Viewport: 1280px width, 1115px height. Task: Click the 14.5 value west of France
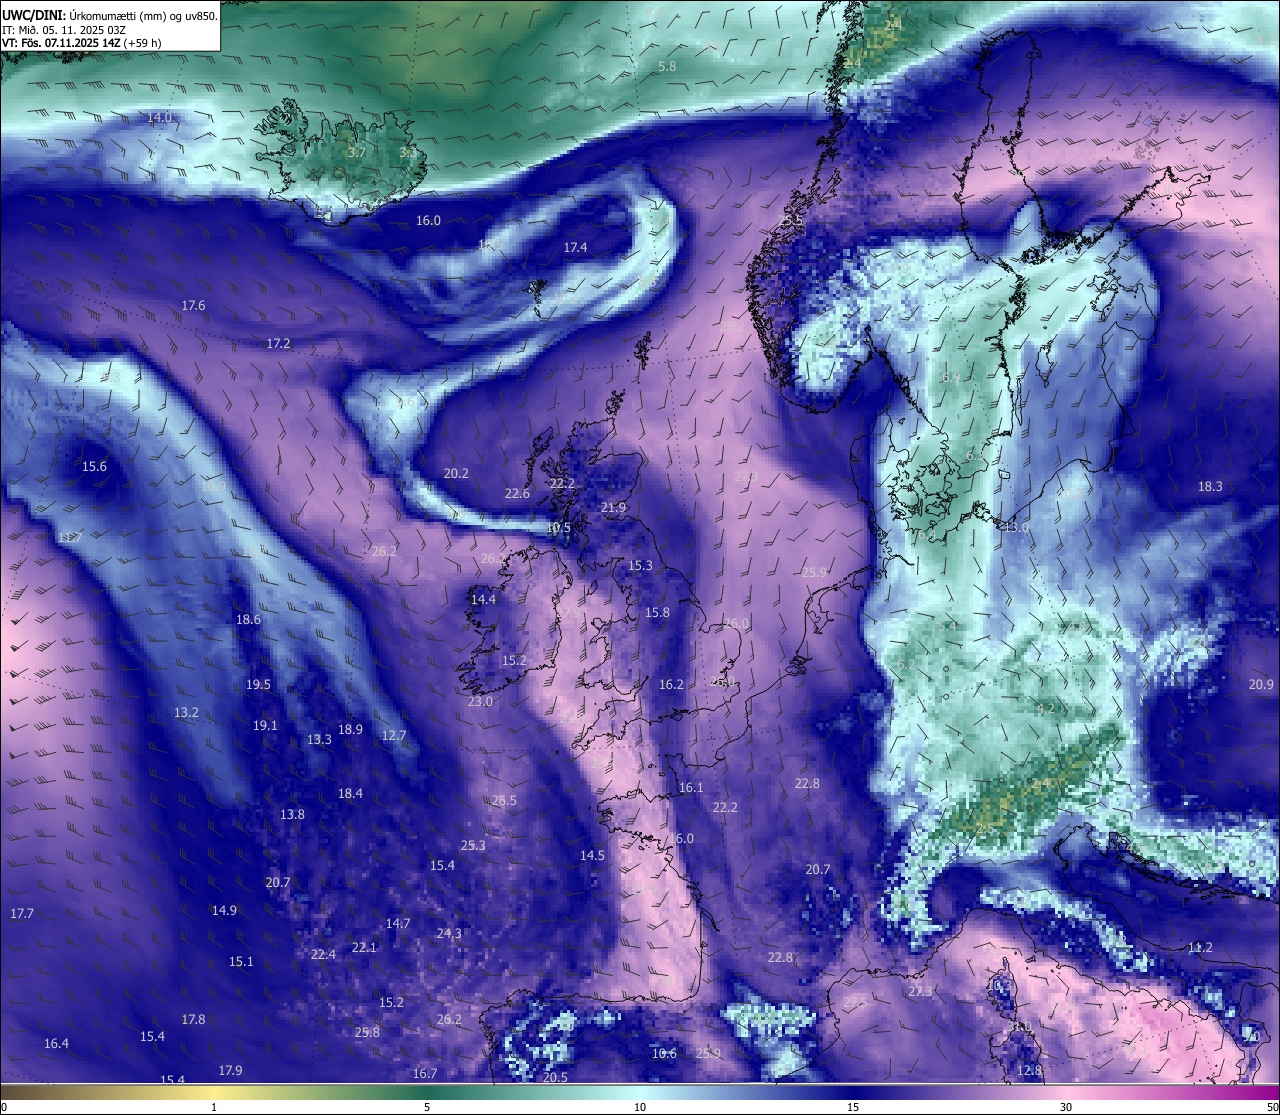pyautogui.click(x=592, y=856)
